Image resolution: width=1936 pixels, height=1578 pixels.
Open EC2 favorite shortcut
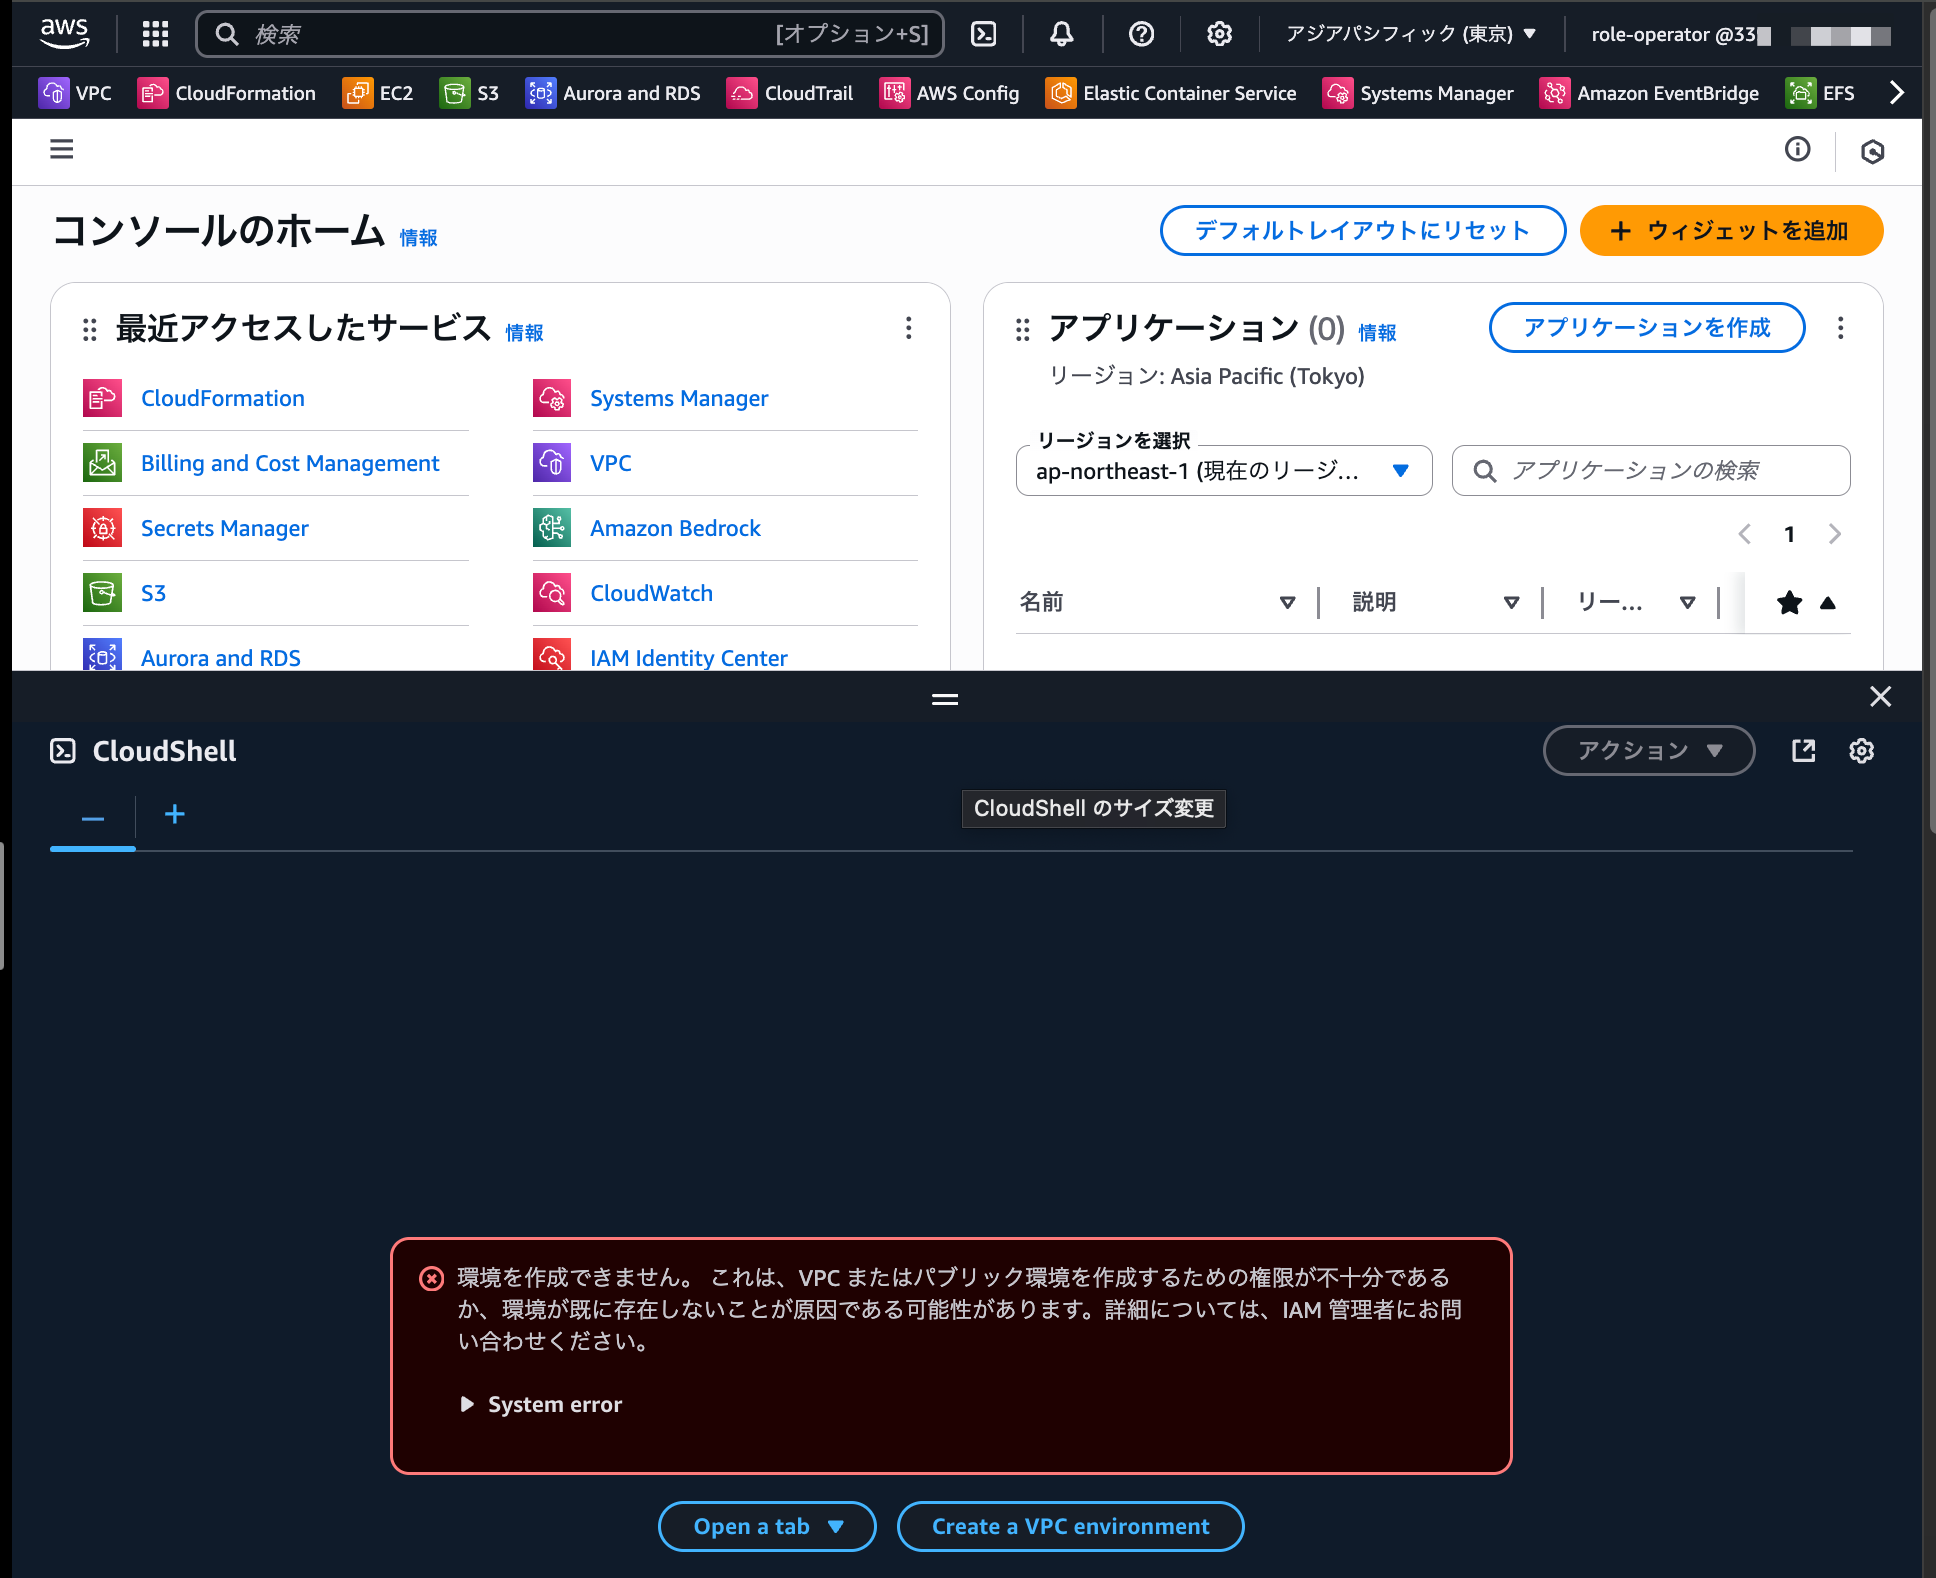378,93
